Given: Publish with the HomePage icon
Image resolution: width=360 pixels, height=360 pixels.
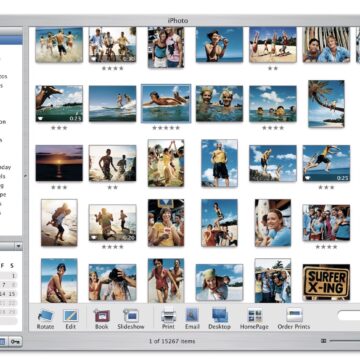Looking at the screenshot, I should 255,315.
